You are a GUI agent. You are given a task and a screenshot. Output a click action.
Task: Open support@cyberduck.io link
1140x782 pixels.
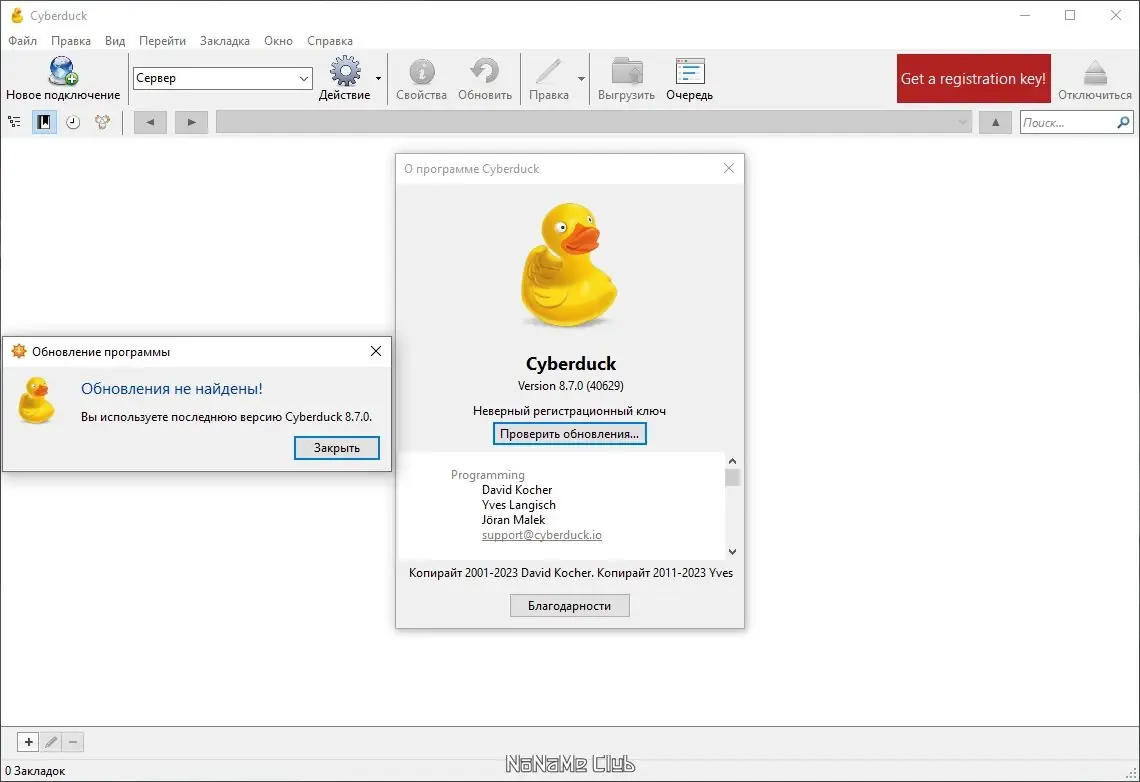click(x=542, y=535)
